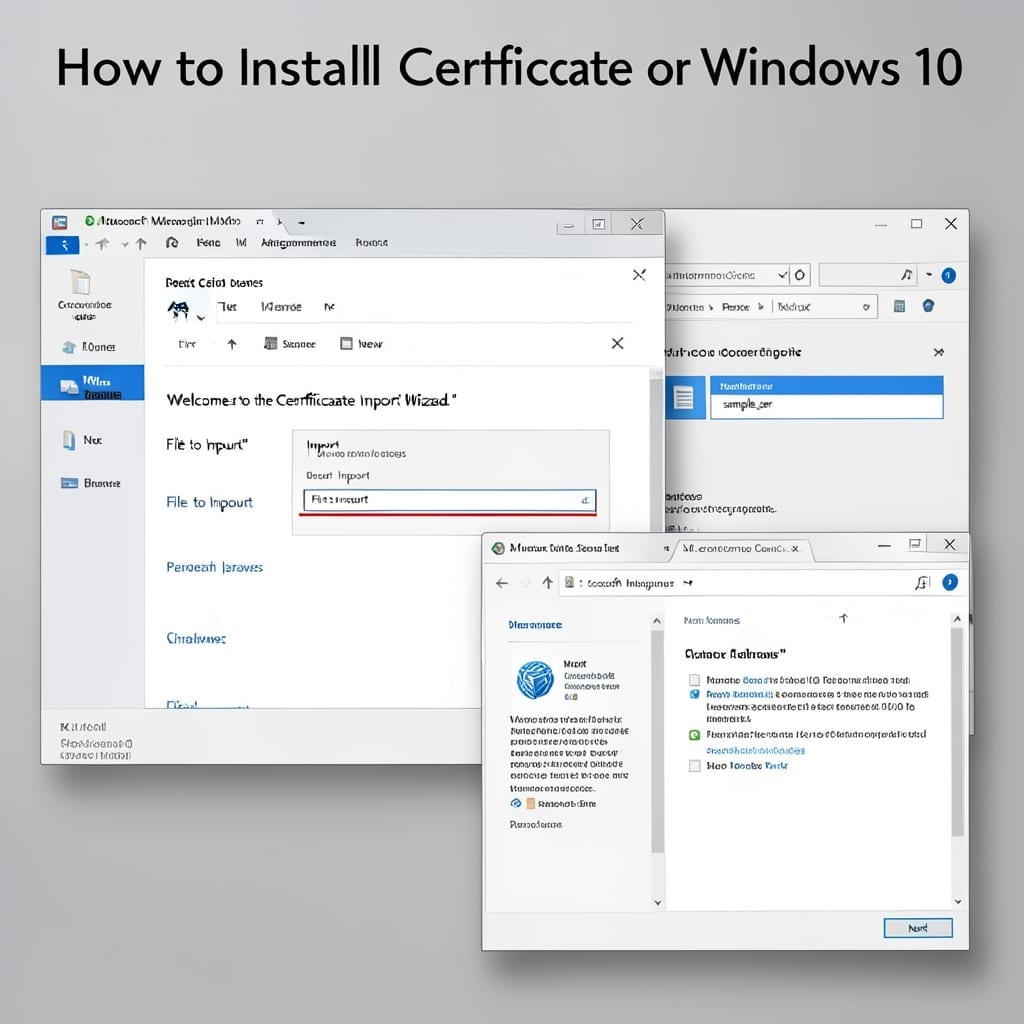Click the 'Dlaranioare' link in the front window

pos(535,625)
